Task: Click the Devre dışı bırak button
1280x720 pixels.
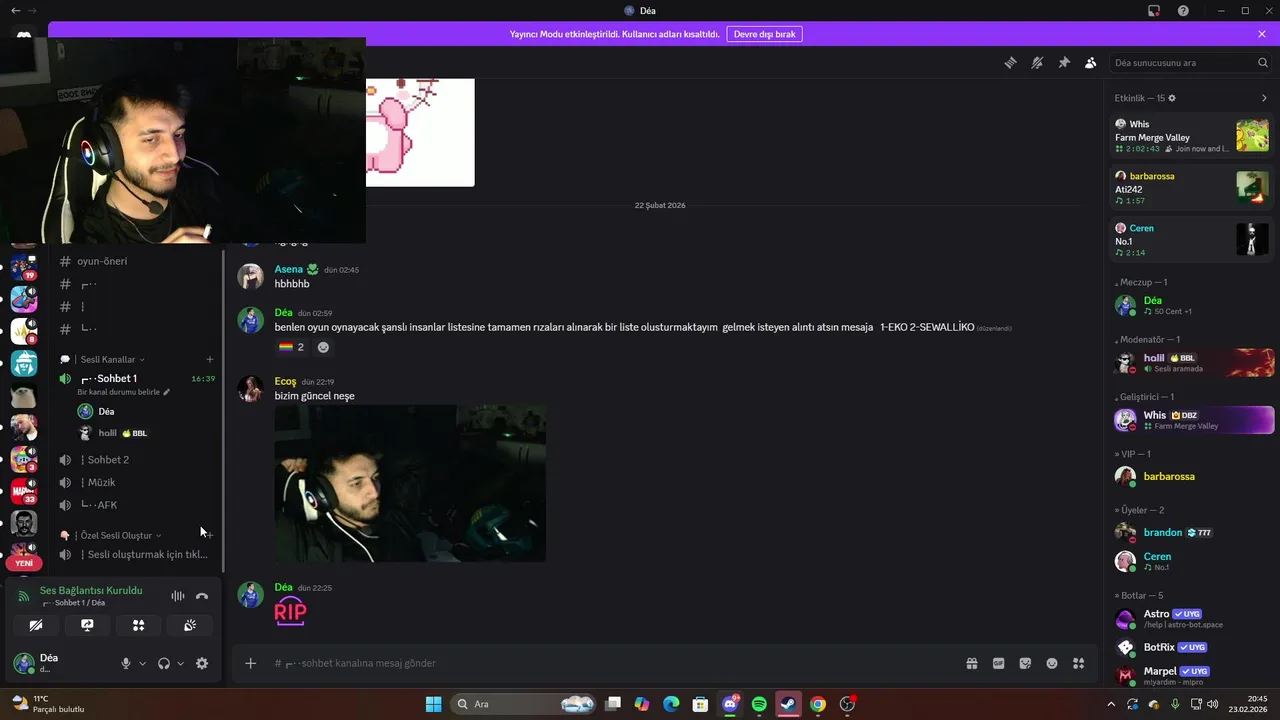Action: coord(764,34)
